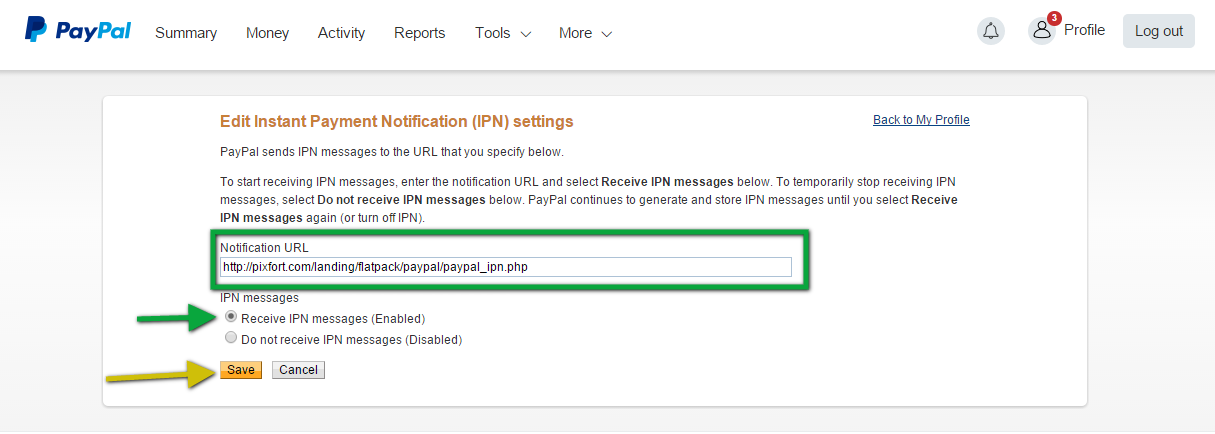
Task: Follow the Back to My Profile link
Action: click(x=921, y=120)
